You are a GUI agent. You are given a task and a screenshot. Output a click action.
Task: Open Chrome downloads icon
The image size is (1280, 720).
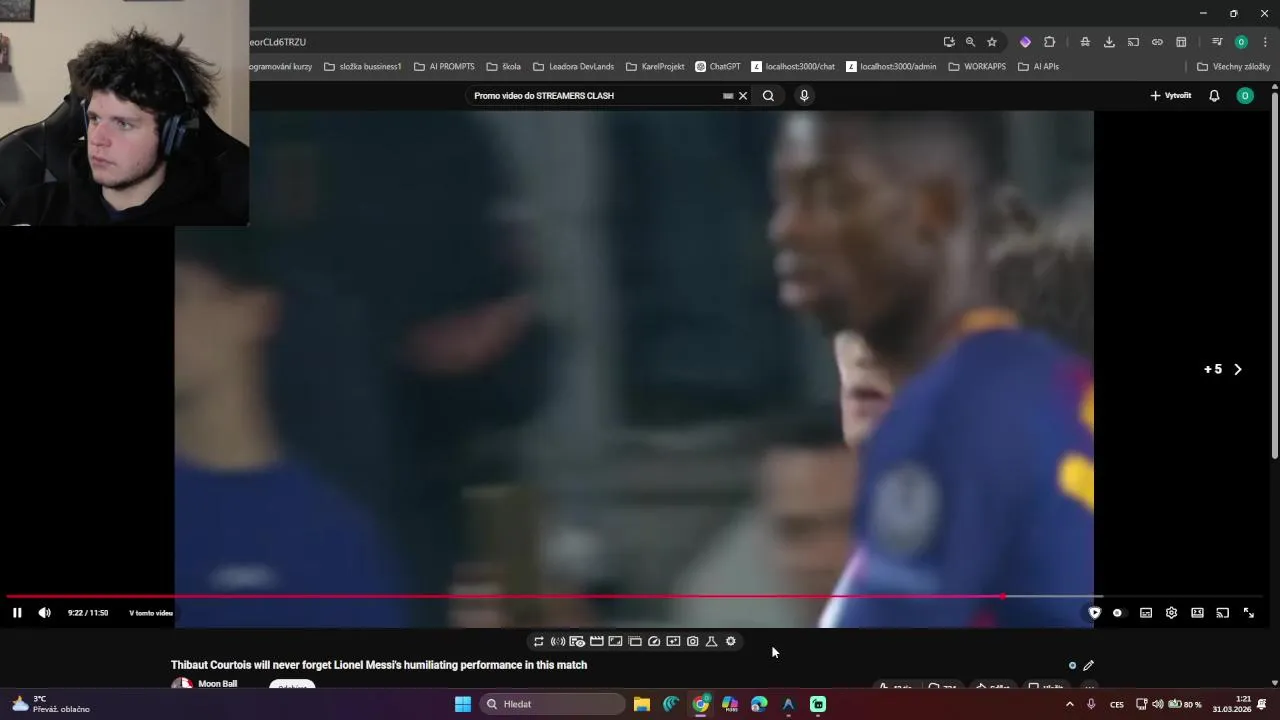pyautogui.click(x=1109, y=42)
